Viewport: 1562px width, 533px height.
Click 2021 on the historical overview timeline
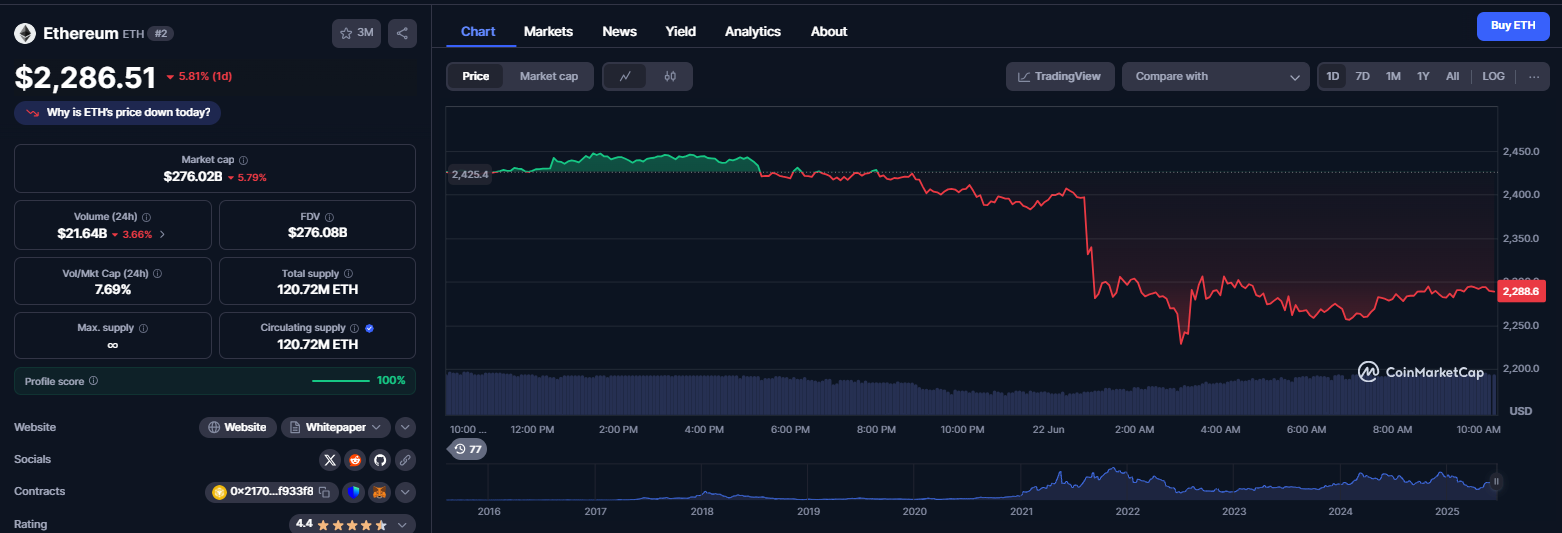click(1021, 511)
